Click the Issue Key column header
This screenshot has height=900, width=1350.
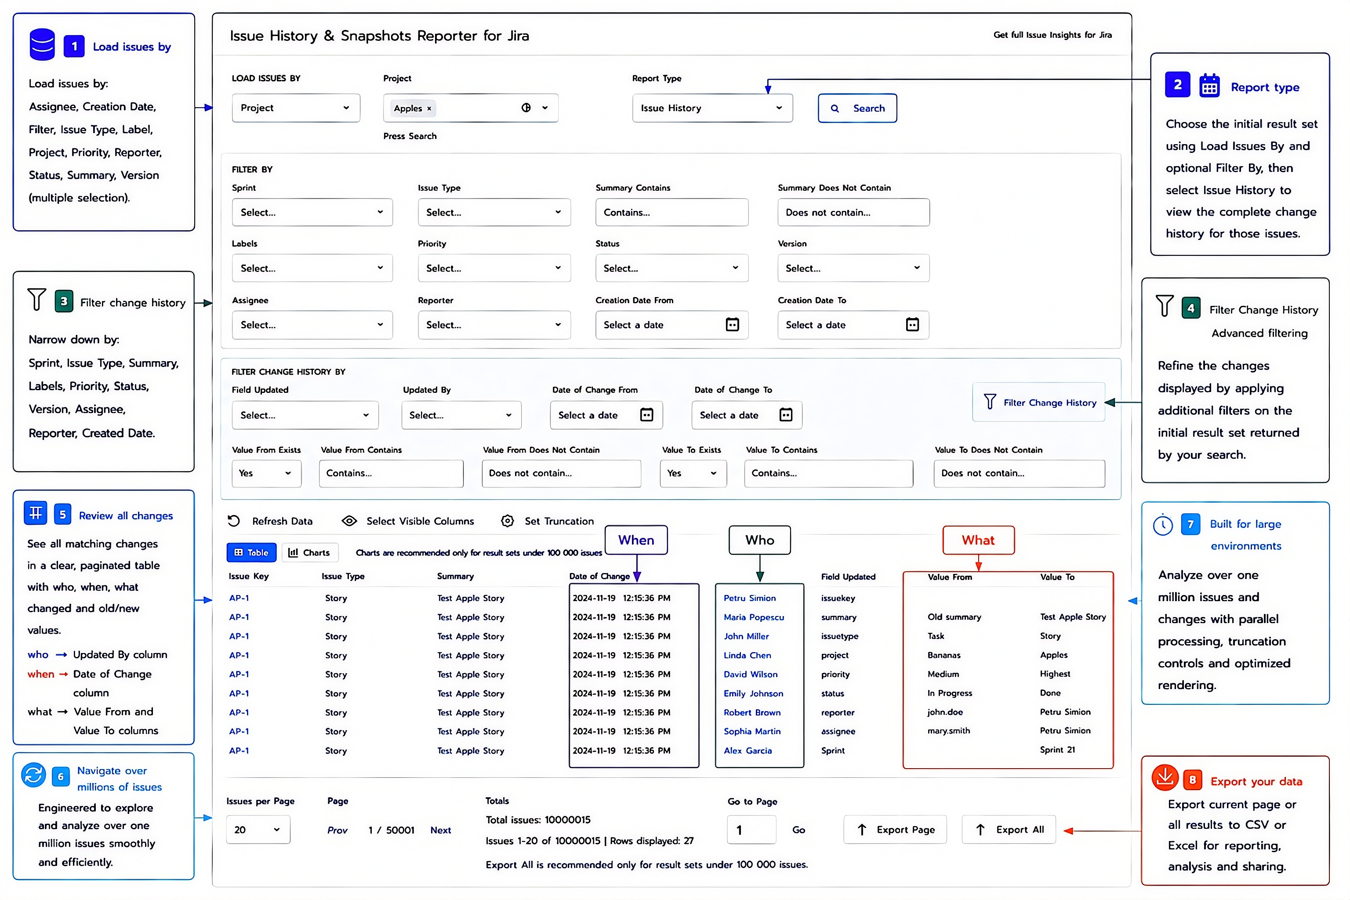[248, 576]
